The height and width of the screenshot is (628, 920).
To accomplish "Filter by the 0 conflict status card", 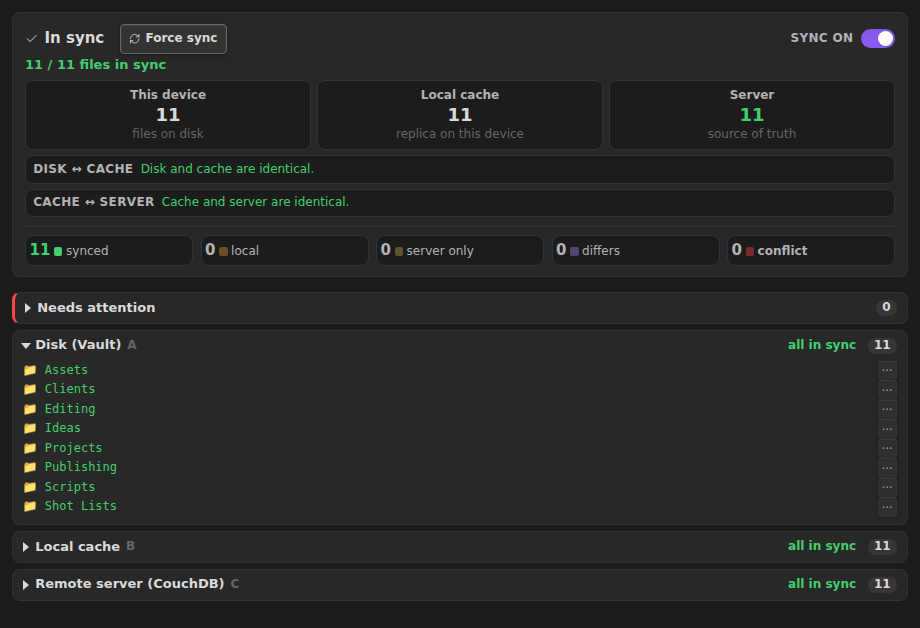I will pos(811,251).
